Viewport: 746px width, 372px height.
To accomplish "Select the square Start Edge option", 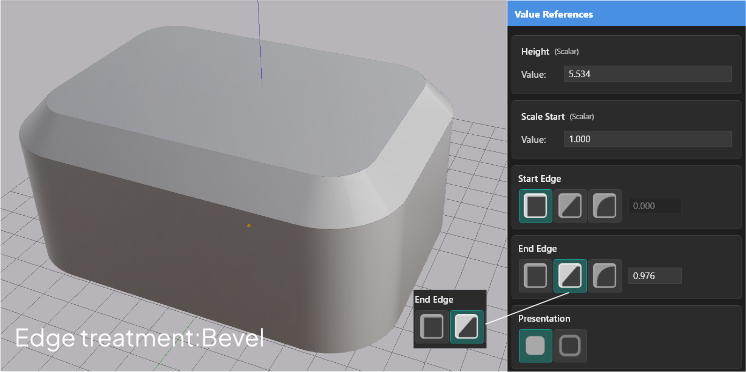I will tap(536, 206).
